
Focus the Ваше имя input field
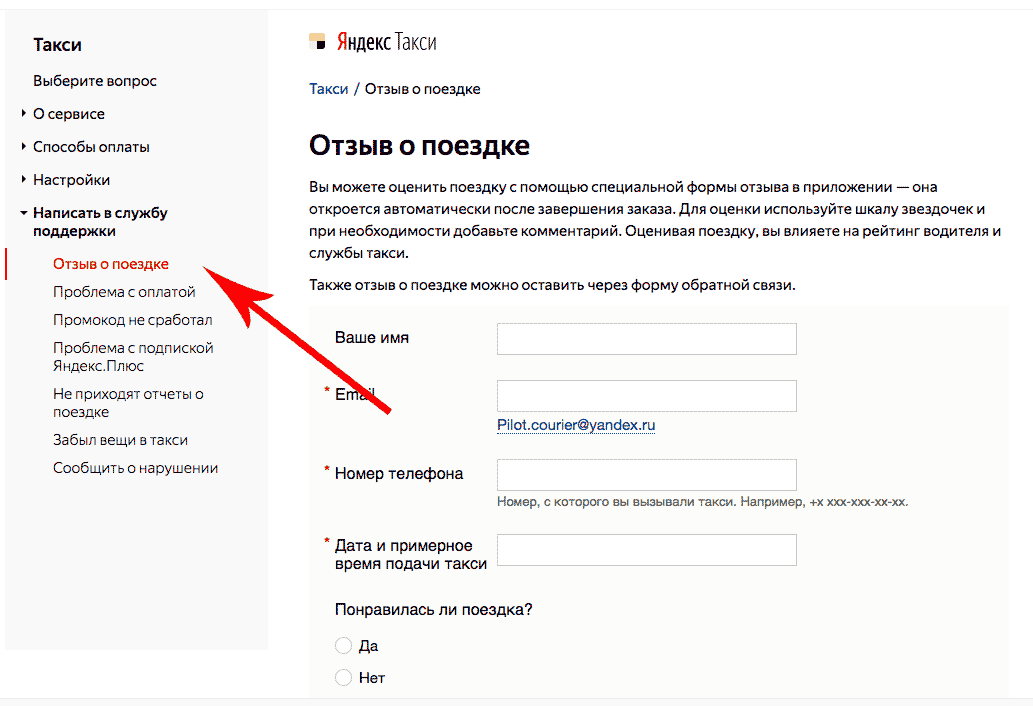(x=646, y=339)
